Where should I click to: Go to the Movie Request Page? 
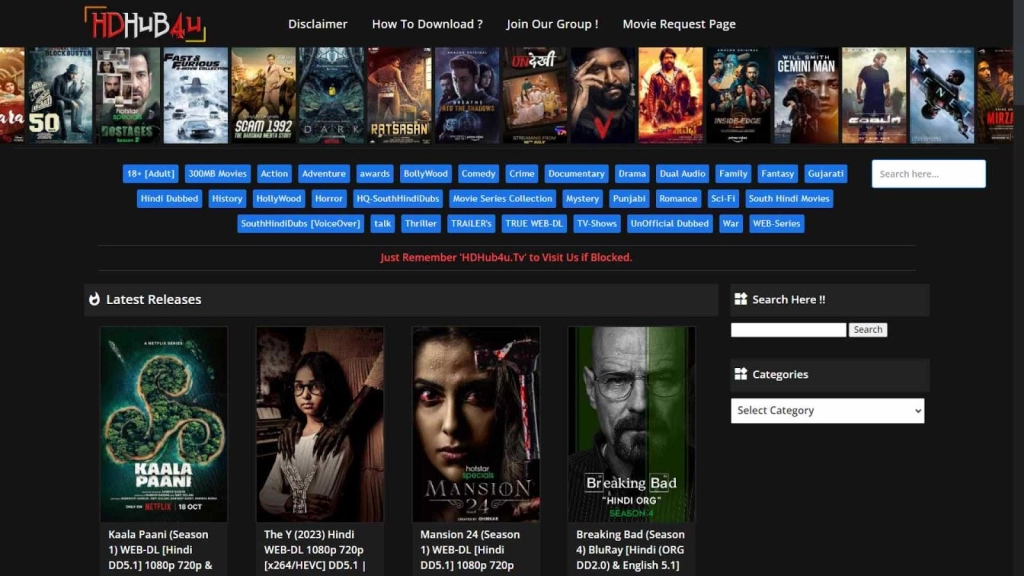679,24
